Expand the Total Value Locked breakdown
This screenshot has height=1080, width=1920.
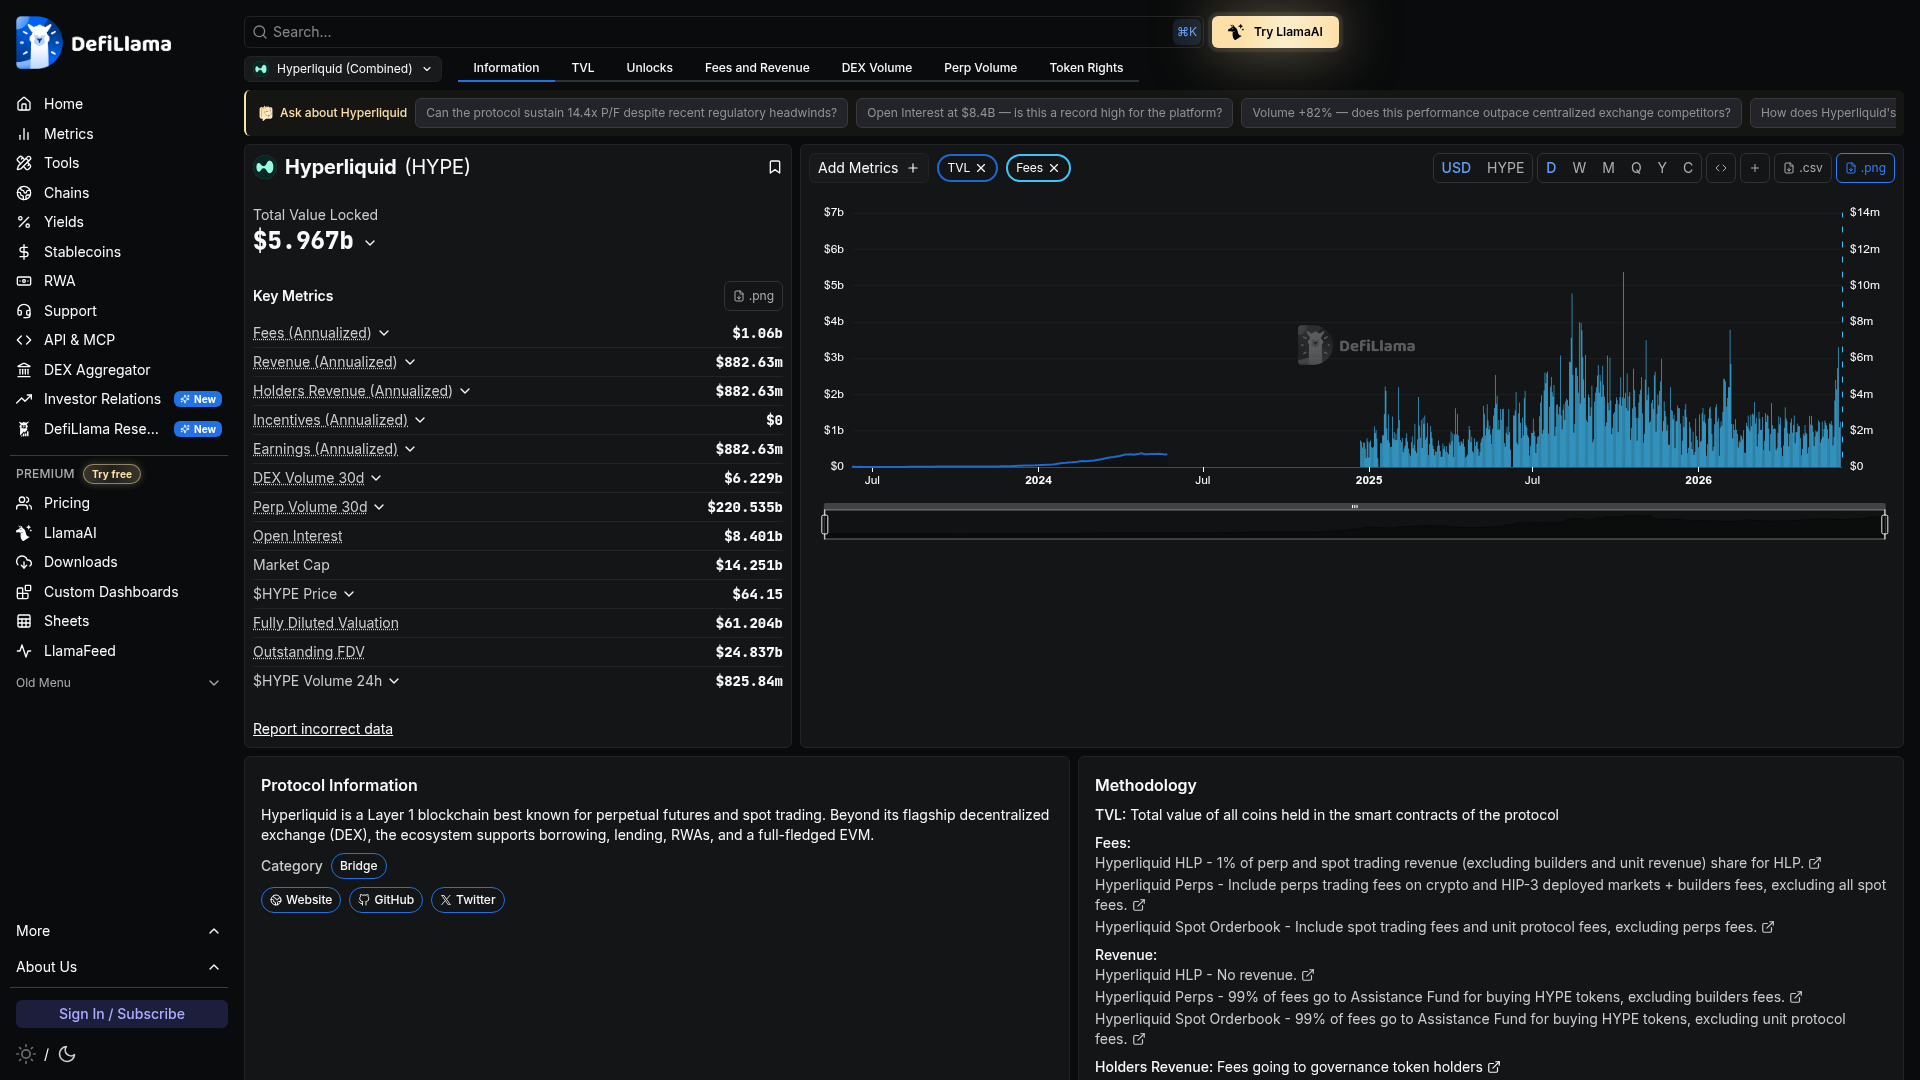[x=370, y=243]
